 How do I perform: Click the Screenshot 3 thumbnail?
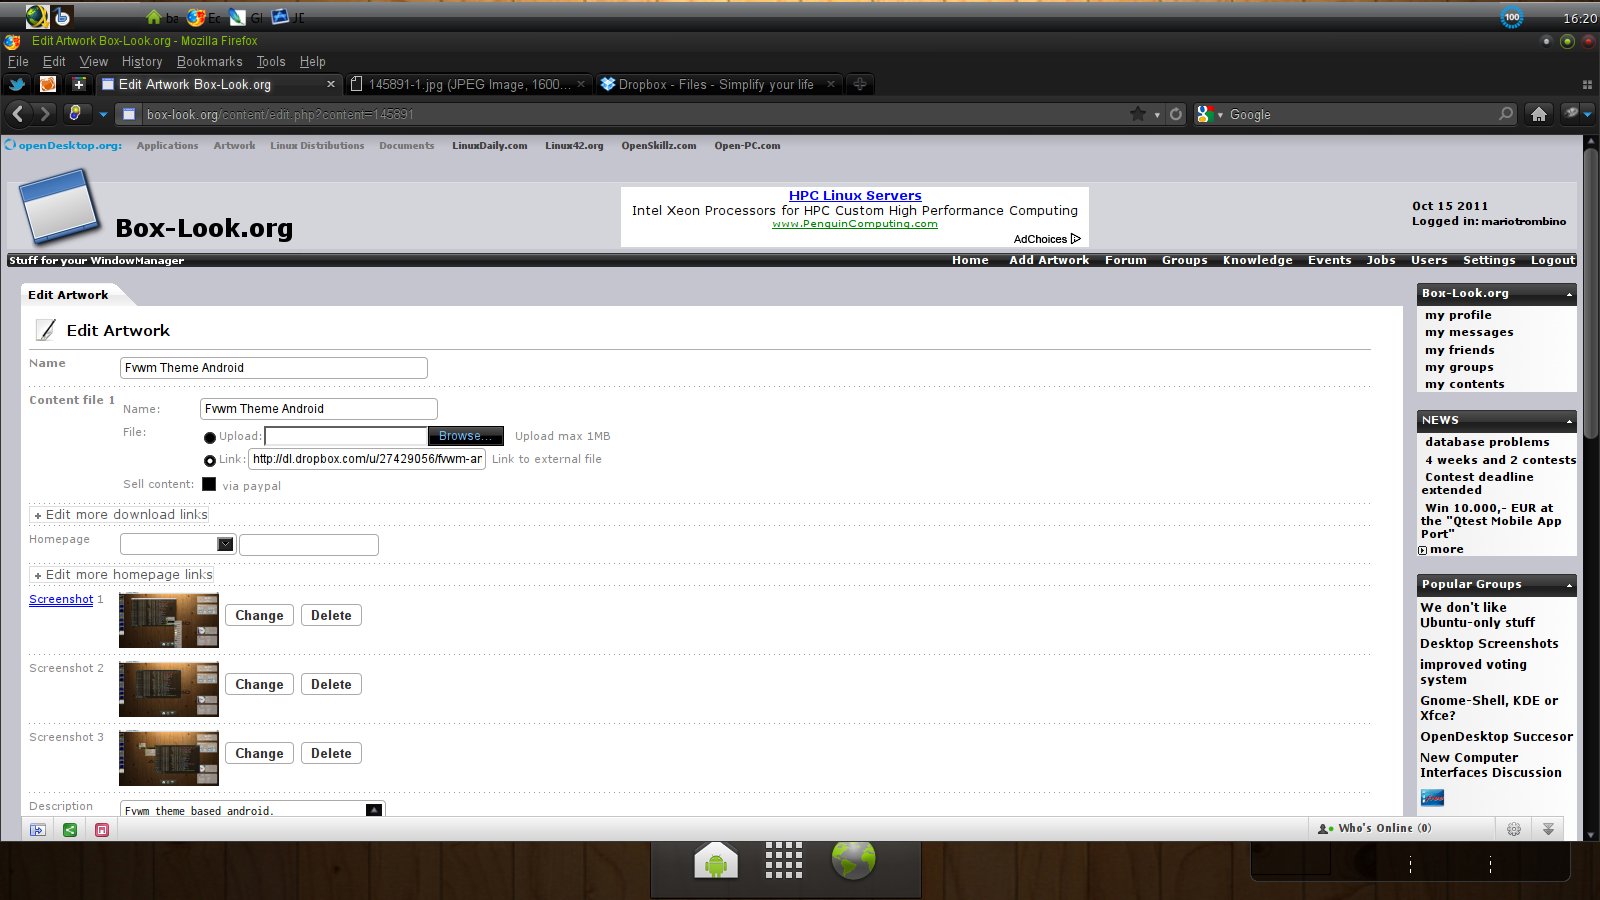point(169,758)
